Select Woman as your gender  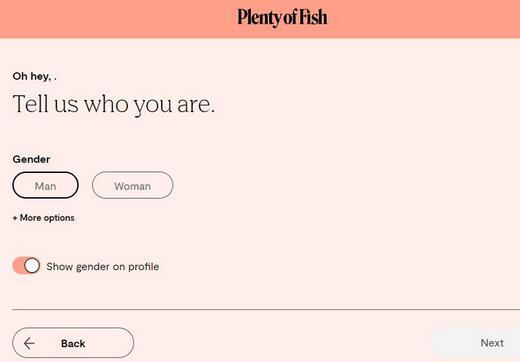click(132, 185)
